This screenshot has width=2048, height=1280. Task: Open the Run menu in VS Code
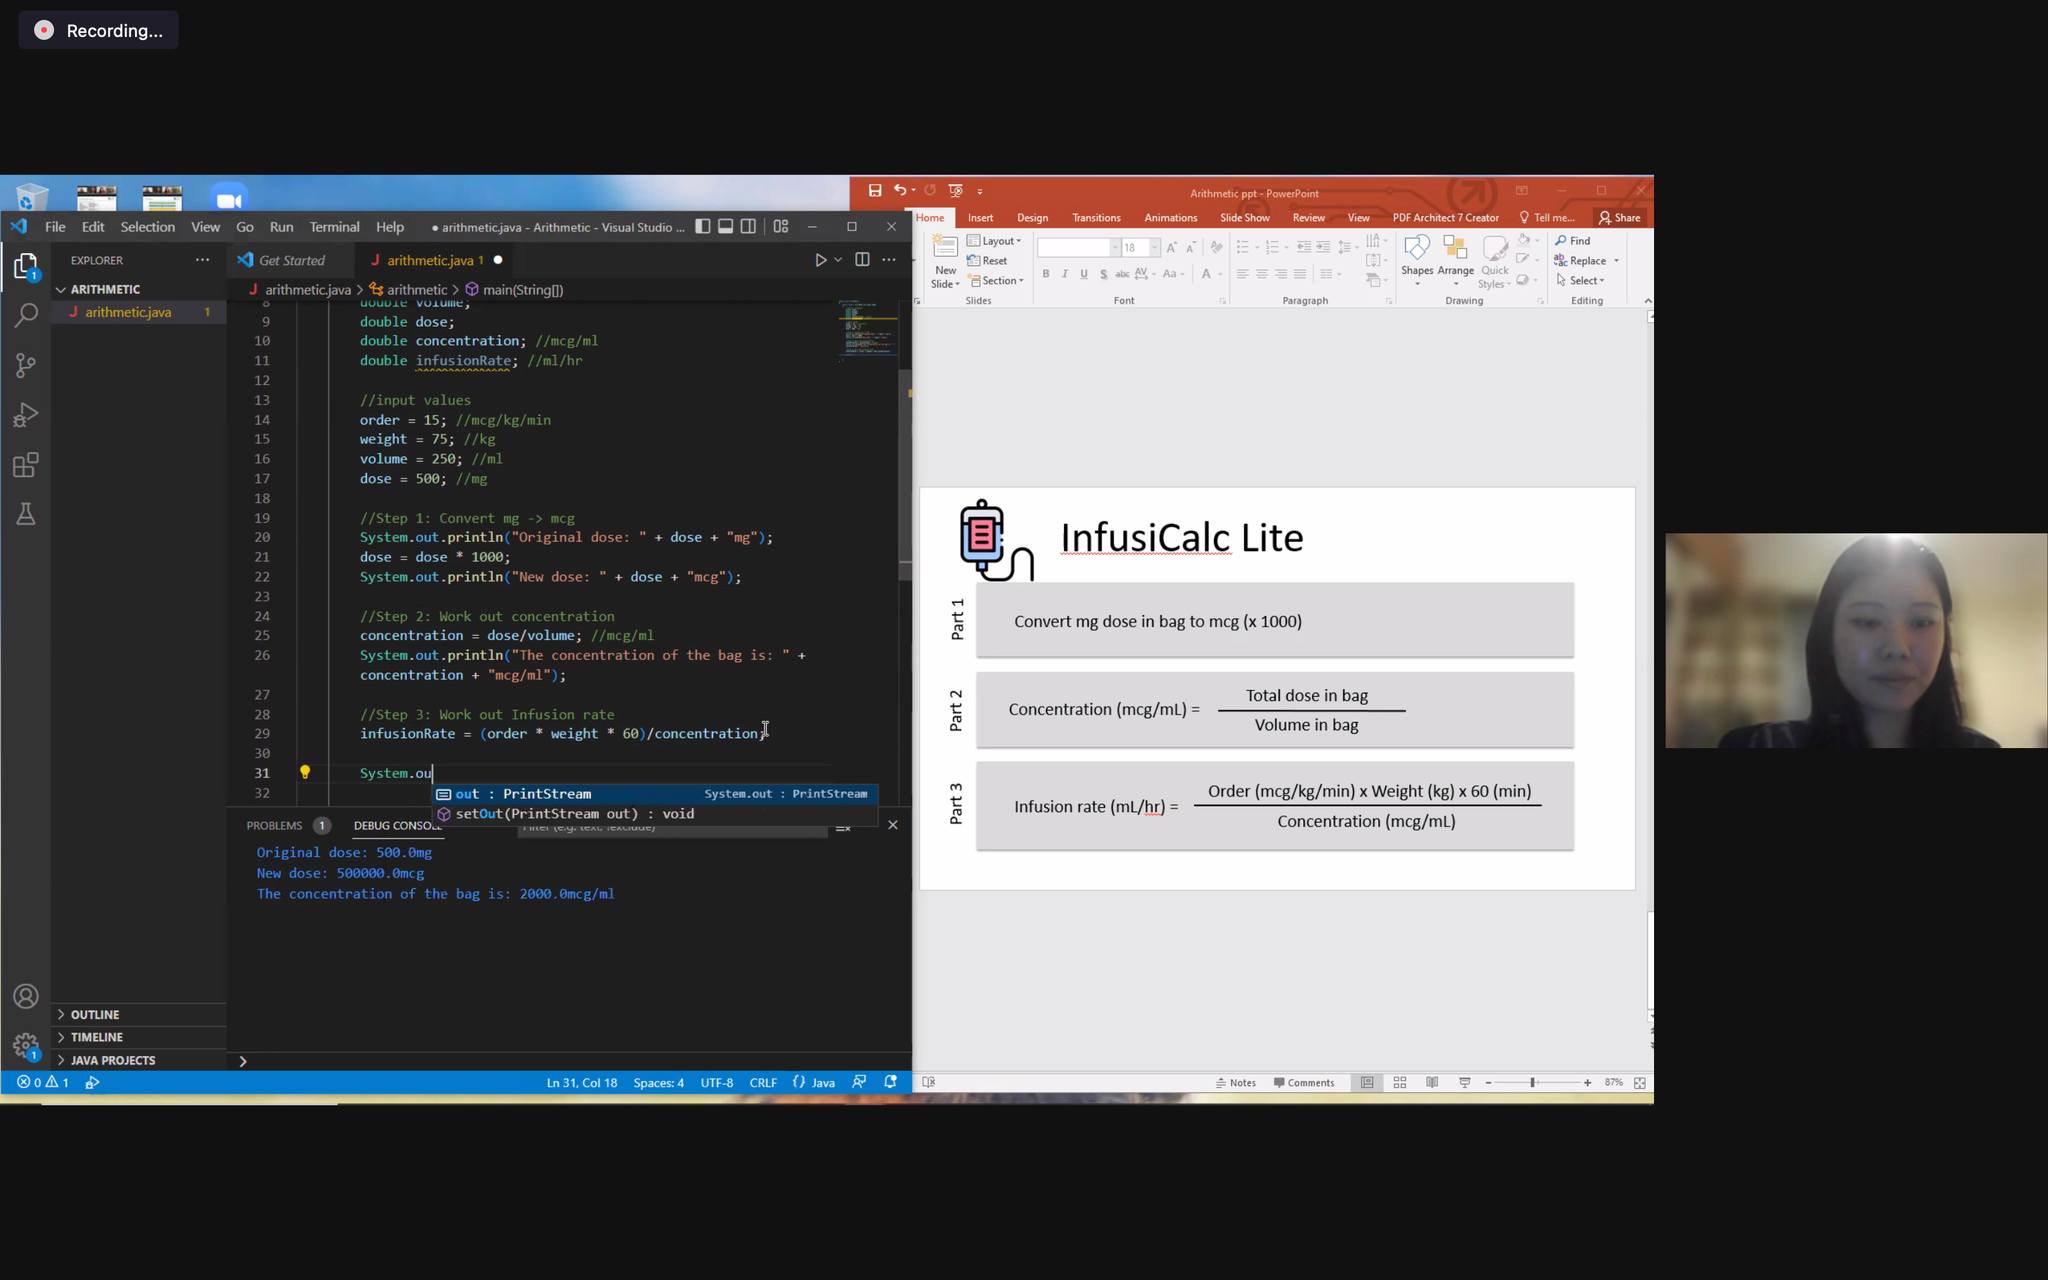281,227
